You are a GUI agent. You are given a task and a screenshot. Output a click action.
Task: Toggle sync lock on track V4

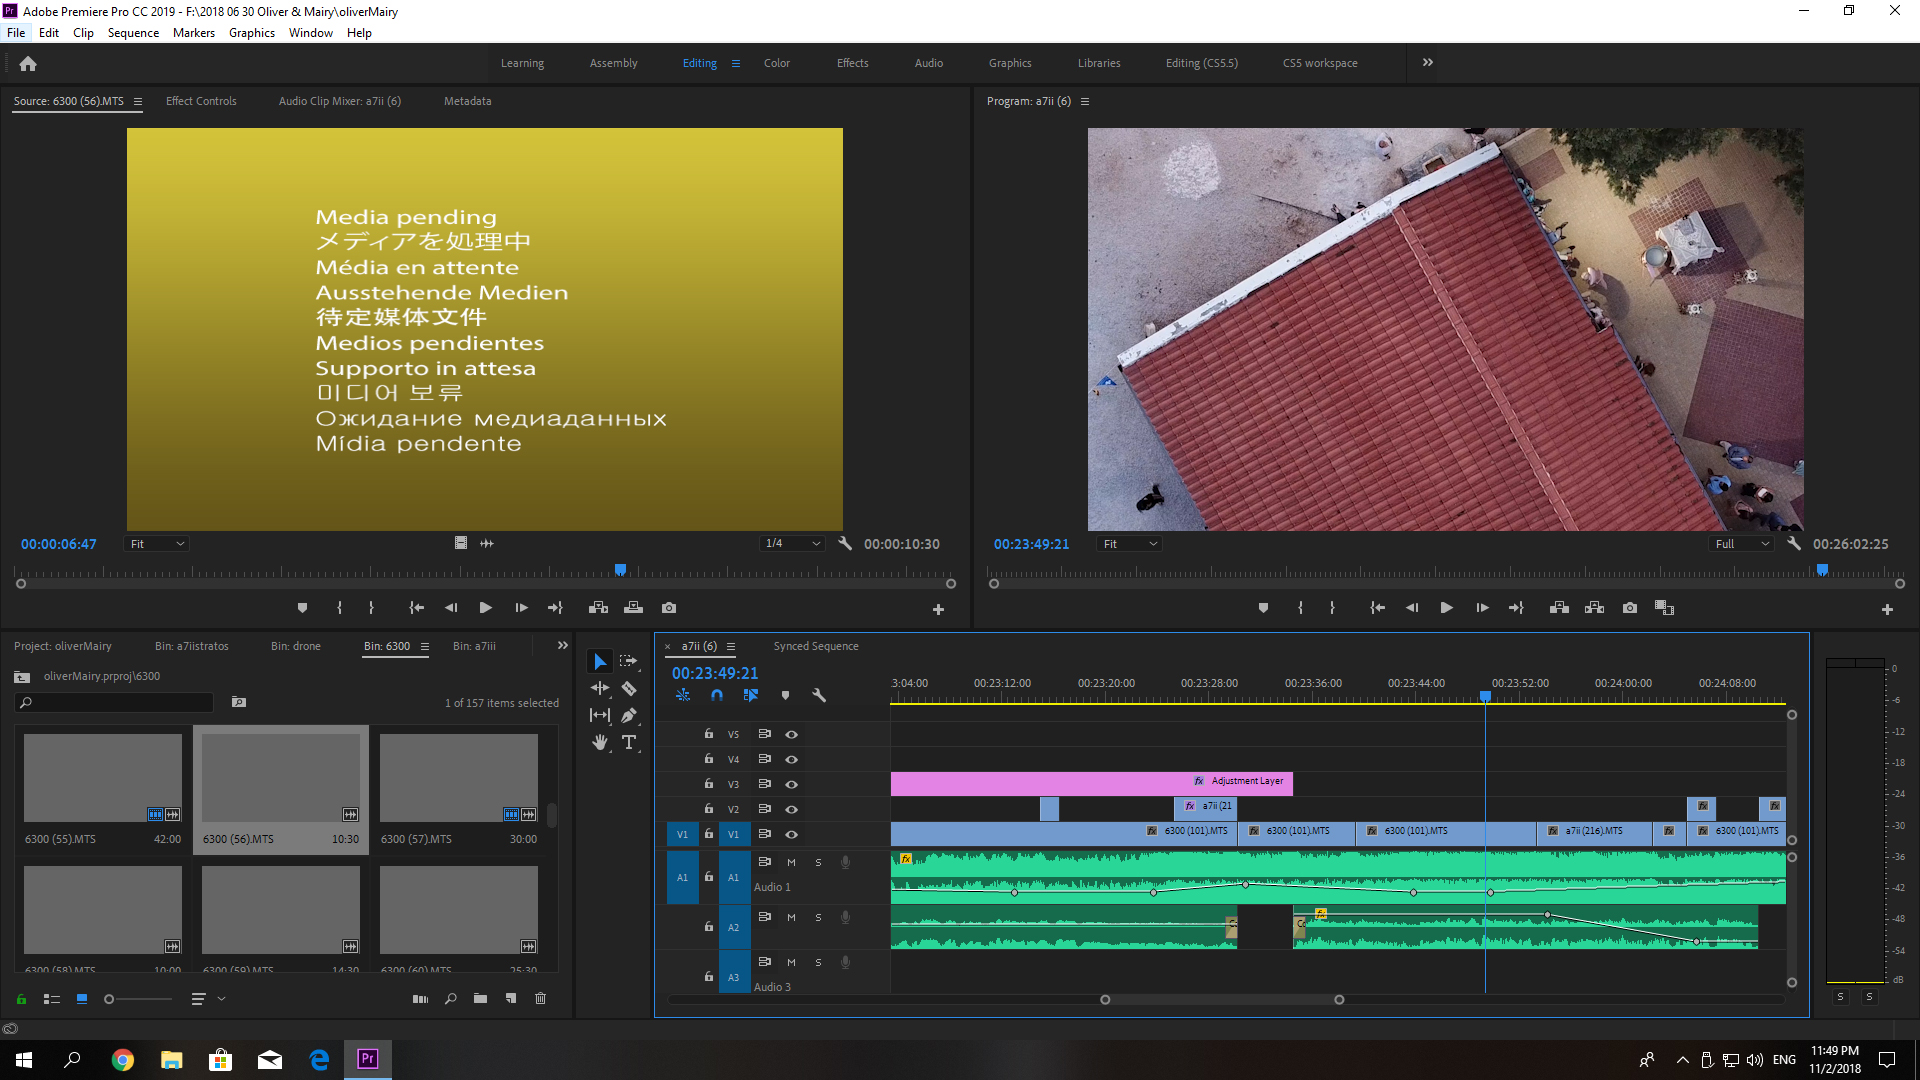pyautogui.click(x=764, y=759)
